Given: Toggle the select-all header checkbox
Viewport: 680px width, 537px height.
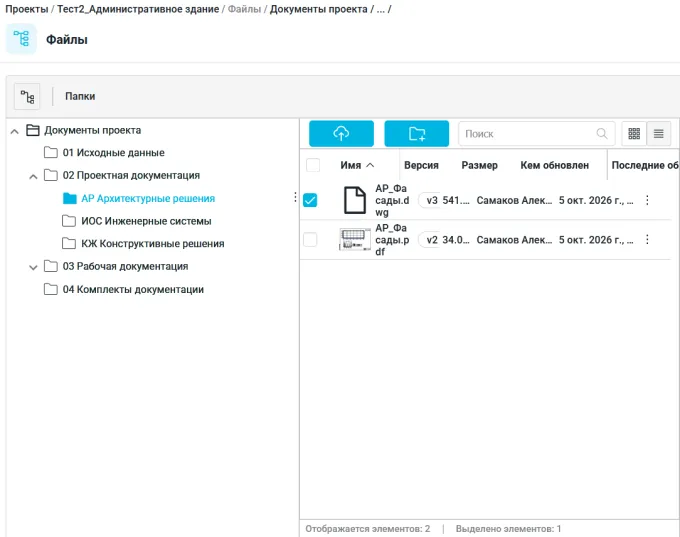Looking at the screenshot, I should click(x=313, y=165).
